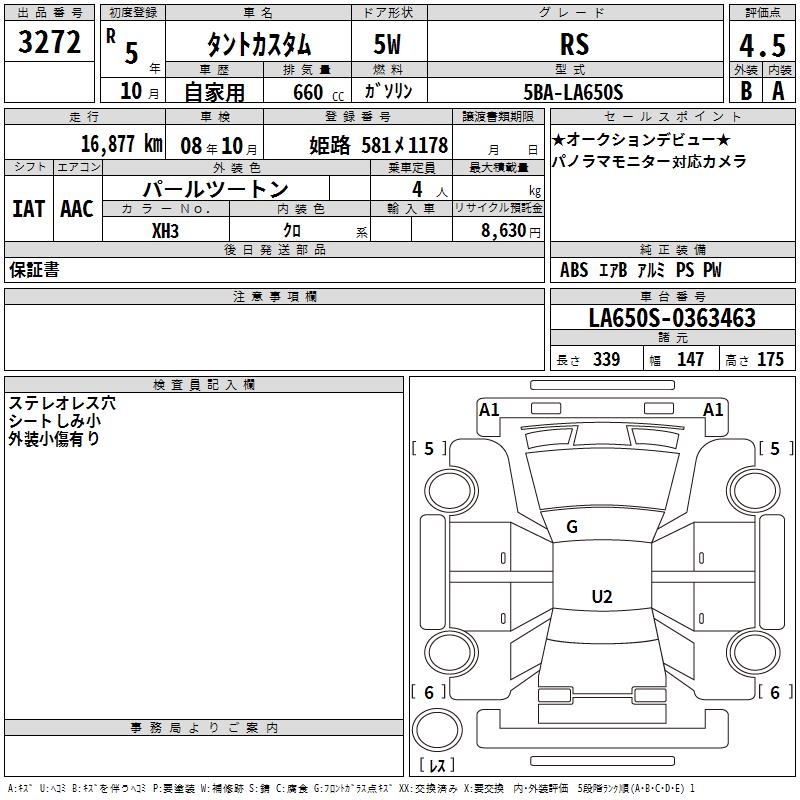Click the exterior rating B
The width and height of the screenshot is (800, 800).
click(x=746, y=91)
